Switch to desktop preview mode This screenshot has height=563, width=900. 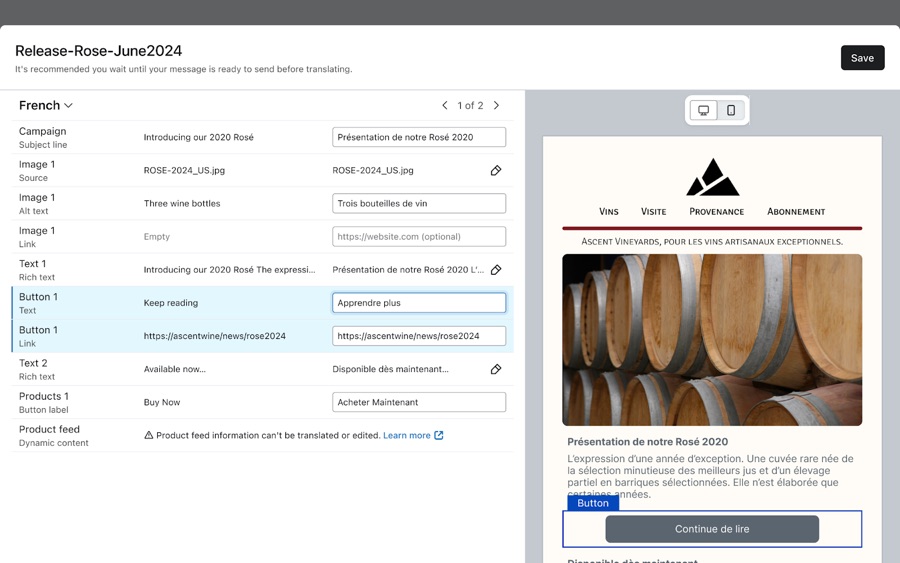704,111
